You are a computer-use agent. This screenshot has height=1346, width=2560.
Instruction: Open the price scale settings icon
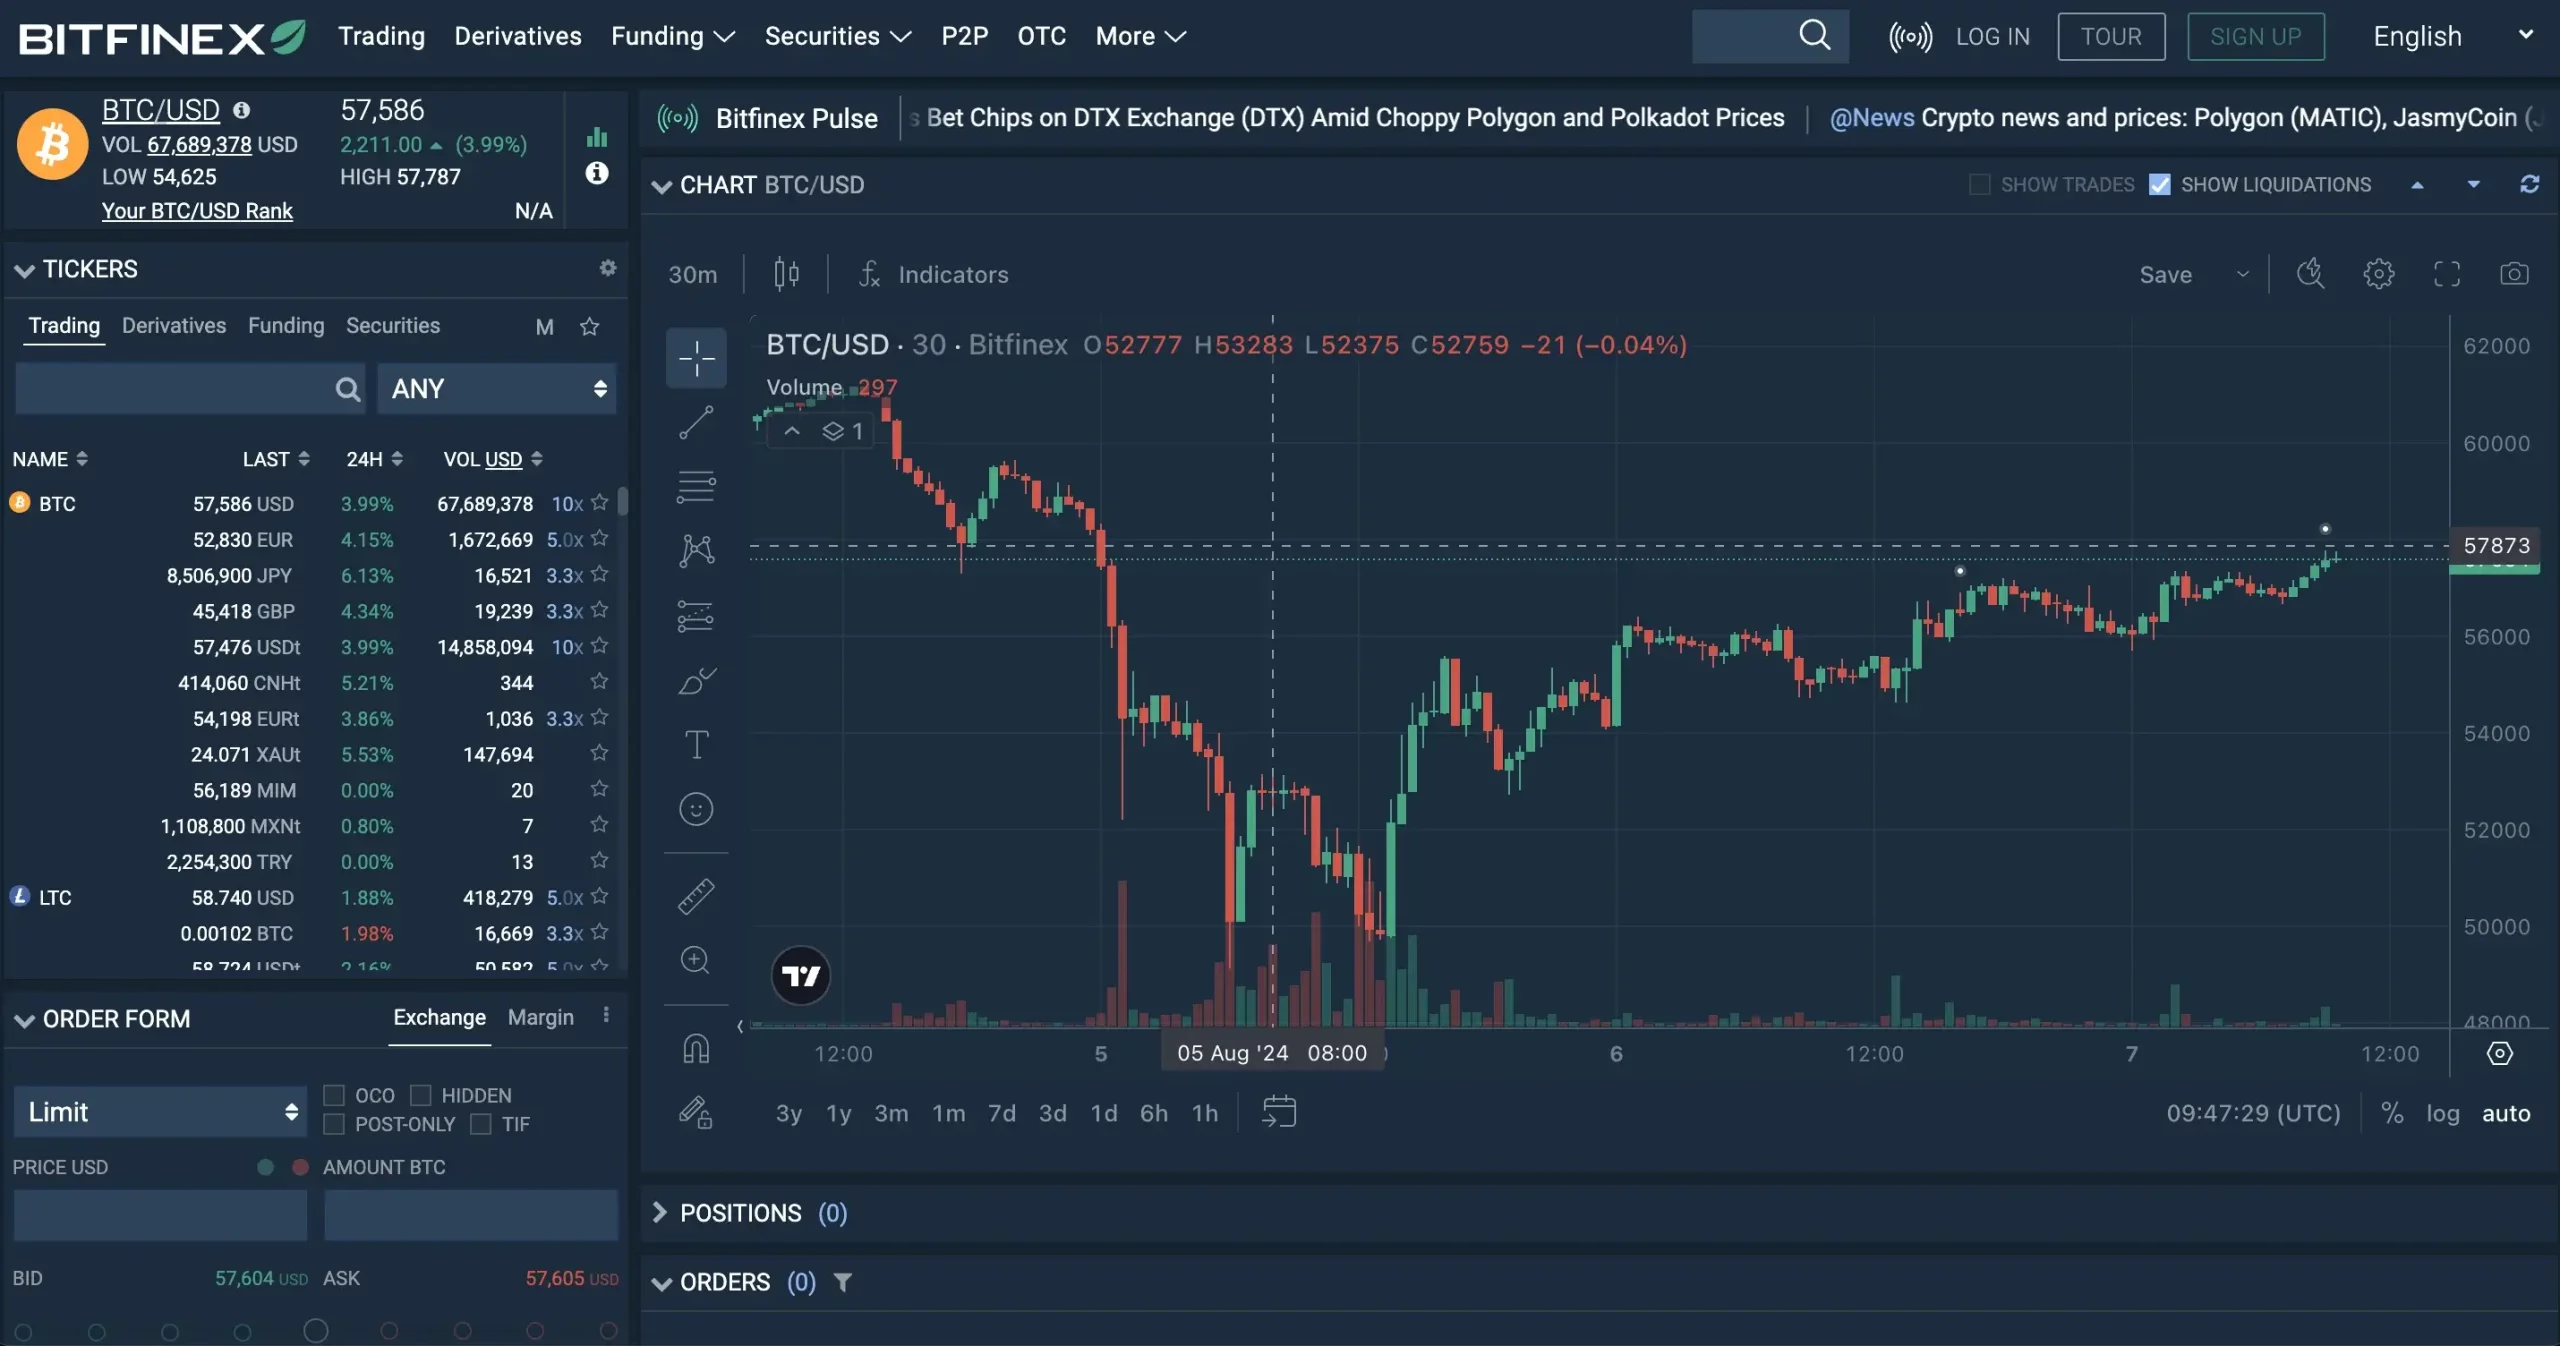pos(2500,1053)
